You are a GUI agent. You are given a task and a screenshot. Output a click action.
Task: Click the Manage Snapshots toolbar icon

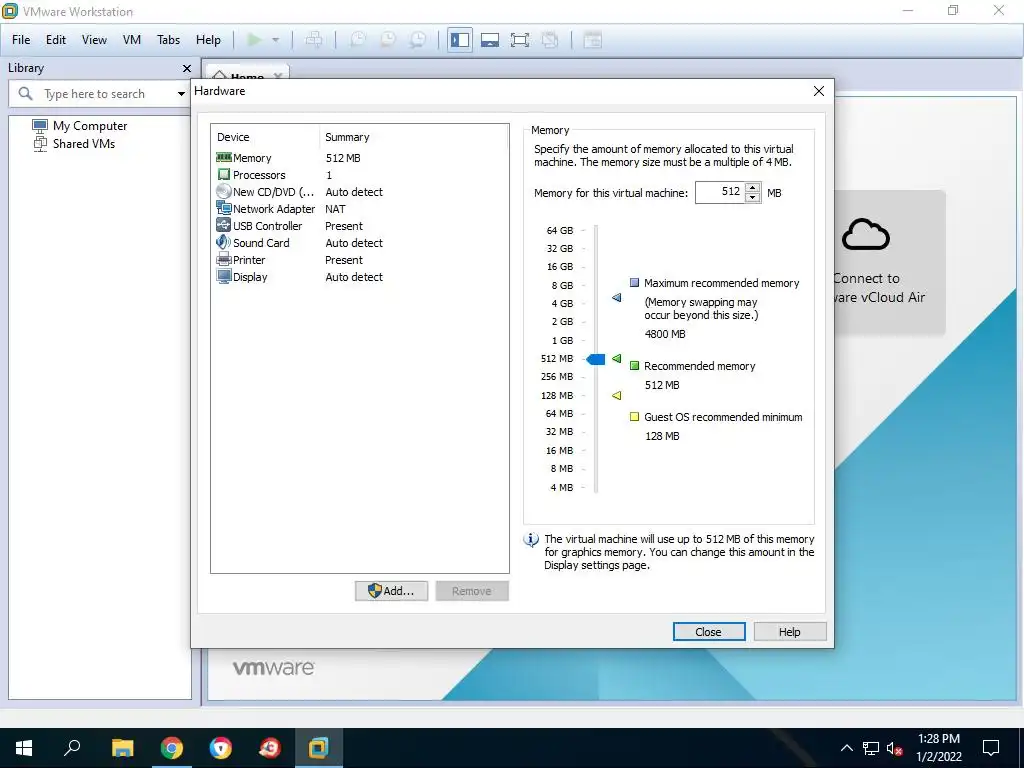[418, 40]
